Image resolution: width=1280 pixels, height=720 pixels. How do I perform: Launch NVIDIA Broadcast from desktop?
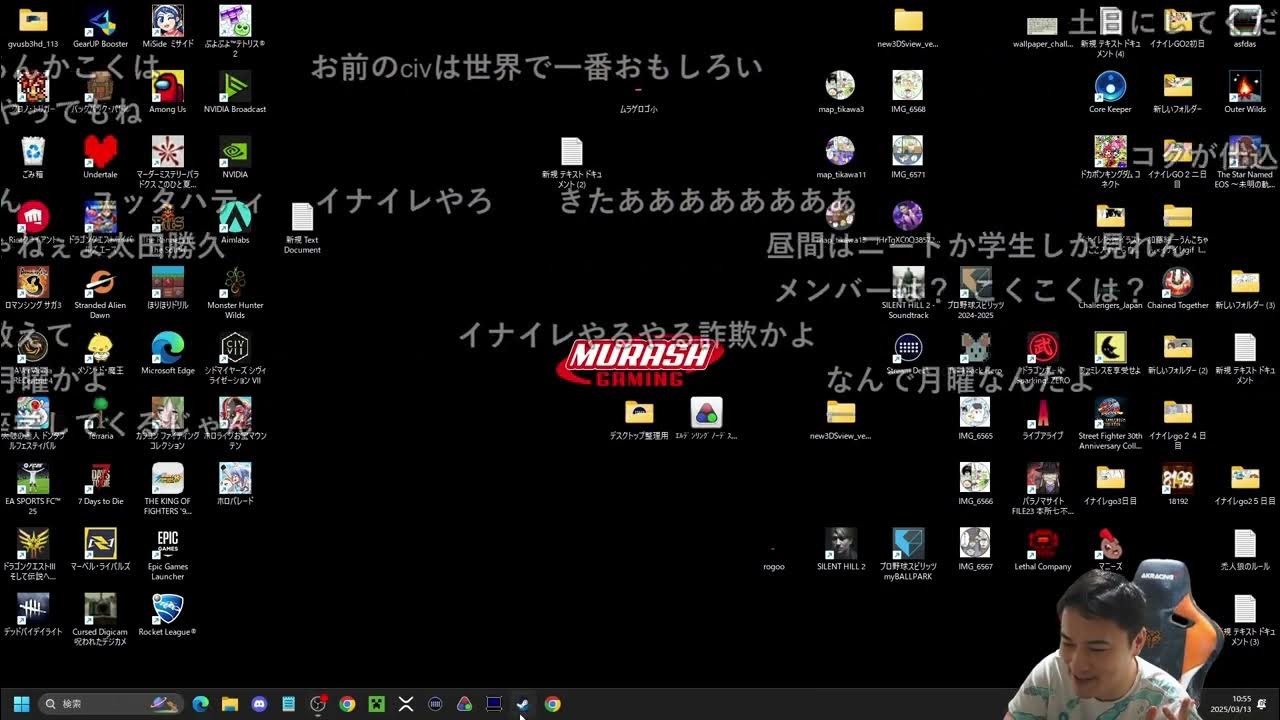point(235,87)
